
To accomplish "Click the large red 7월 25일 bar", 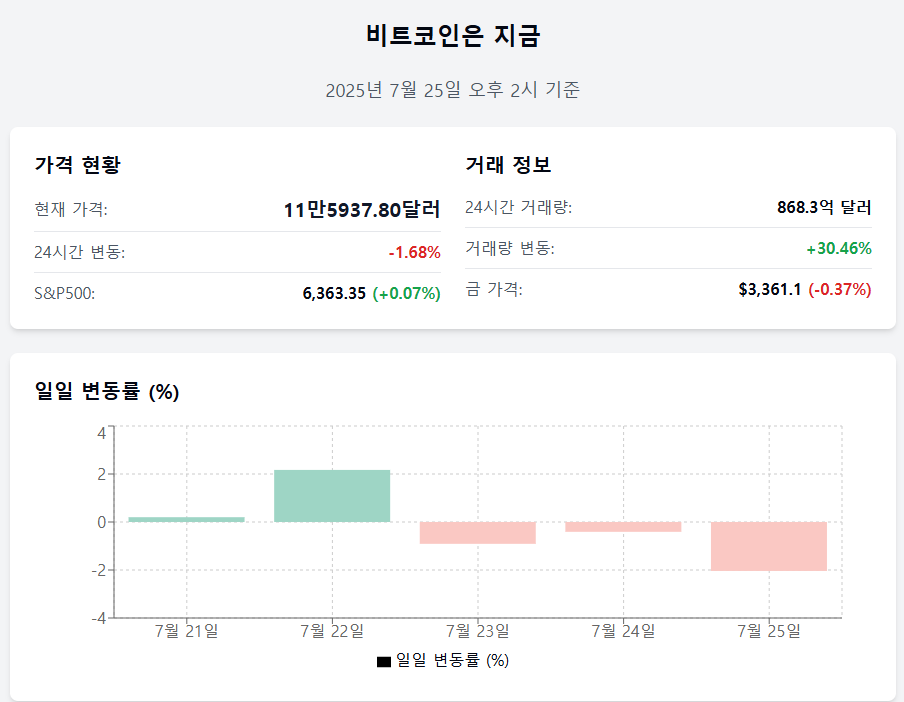I will click(x=769, y=546).
